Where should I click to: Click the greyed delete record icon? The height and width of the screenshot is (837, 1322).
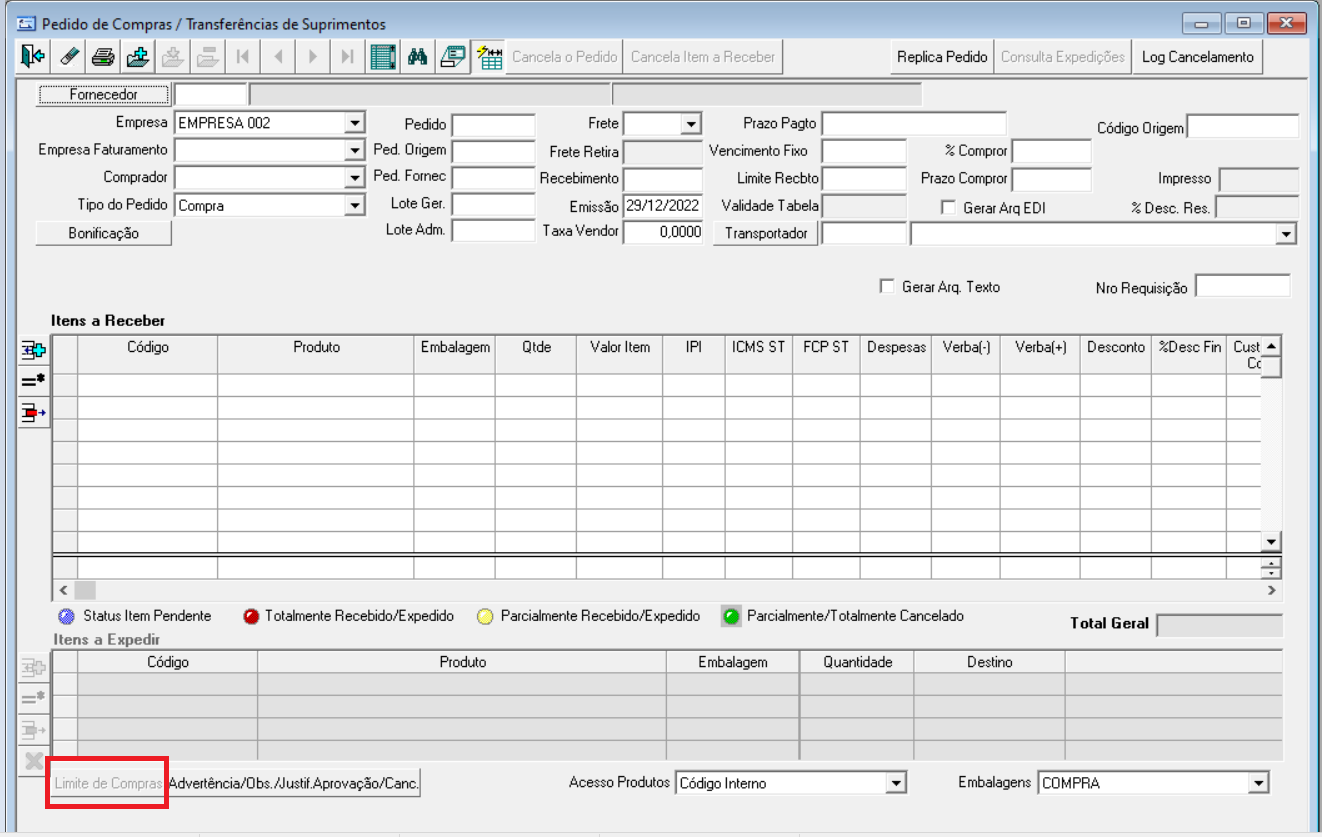[x=208, y=56]
